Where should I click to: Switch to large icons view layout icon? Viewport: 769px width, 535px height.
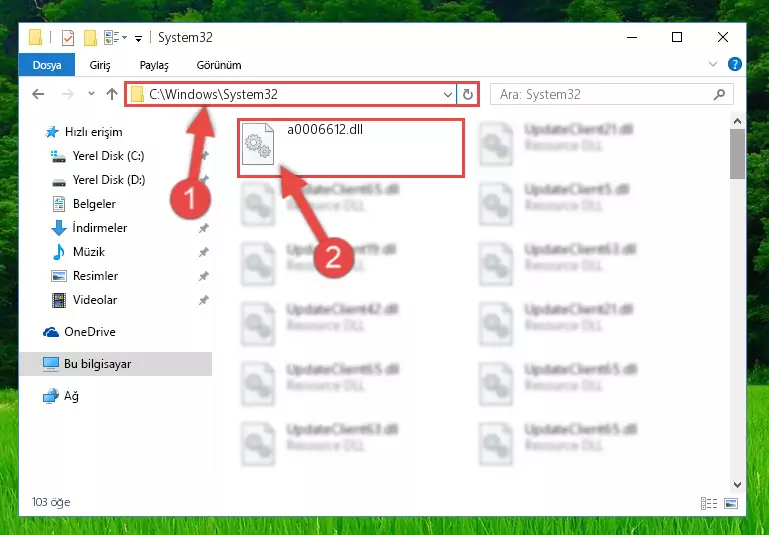click(x=731, y=503)
